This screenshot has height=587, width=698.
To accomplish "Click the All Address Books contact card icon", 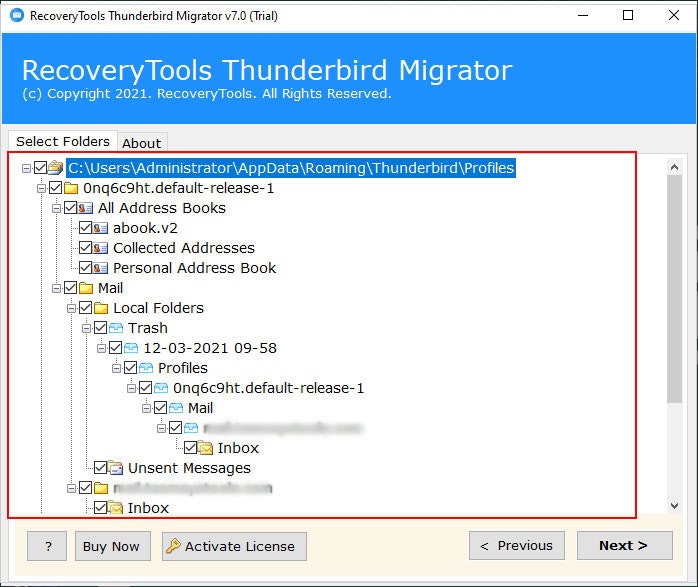I will tap(85, 208).
